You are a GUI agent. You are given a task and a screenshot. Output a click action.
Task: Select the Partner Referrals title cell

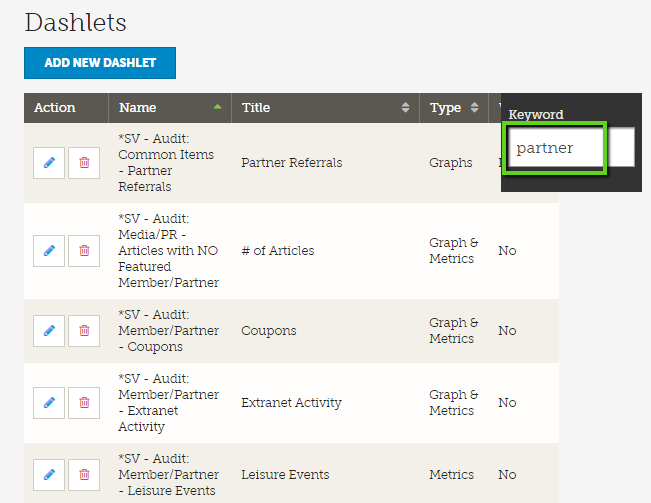(292, 163)
